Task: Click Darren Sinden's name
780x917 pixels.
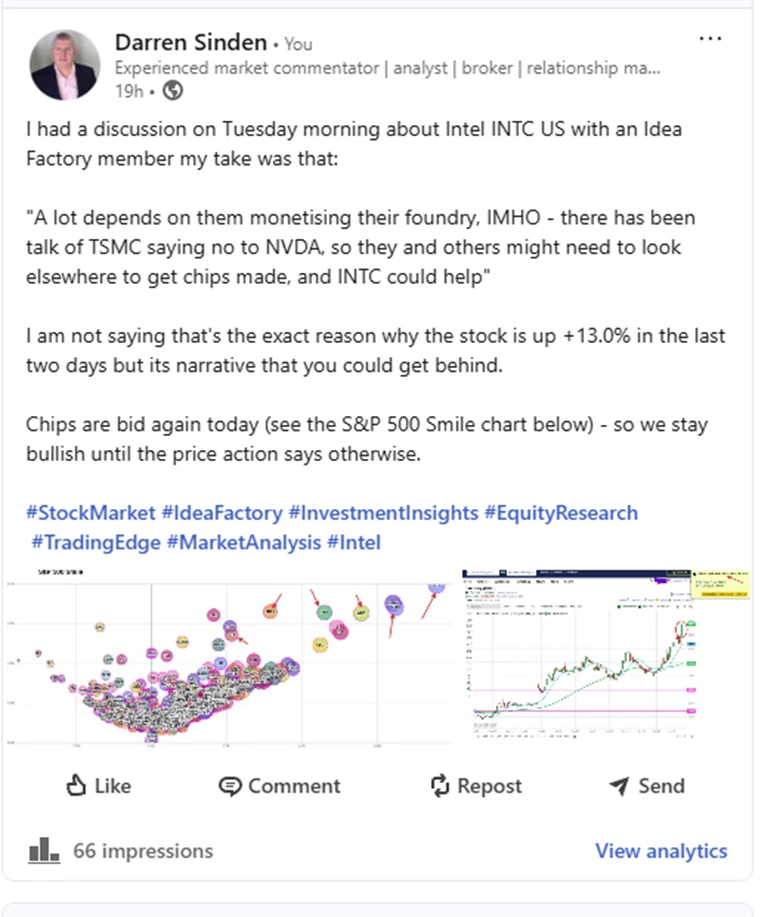Action: (190, 42)
